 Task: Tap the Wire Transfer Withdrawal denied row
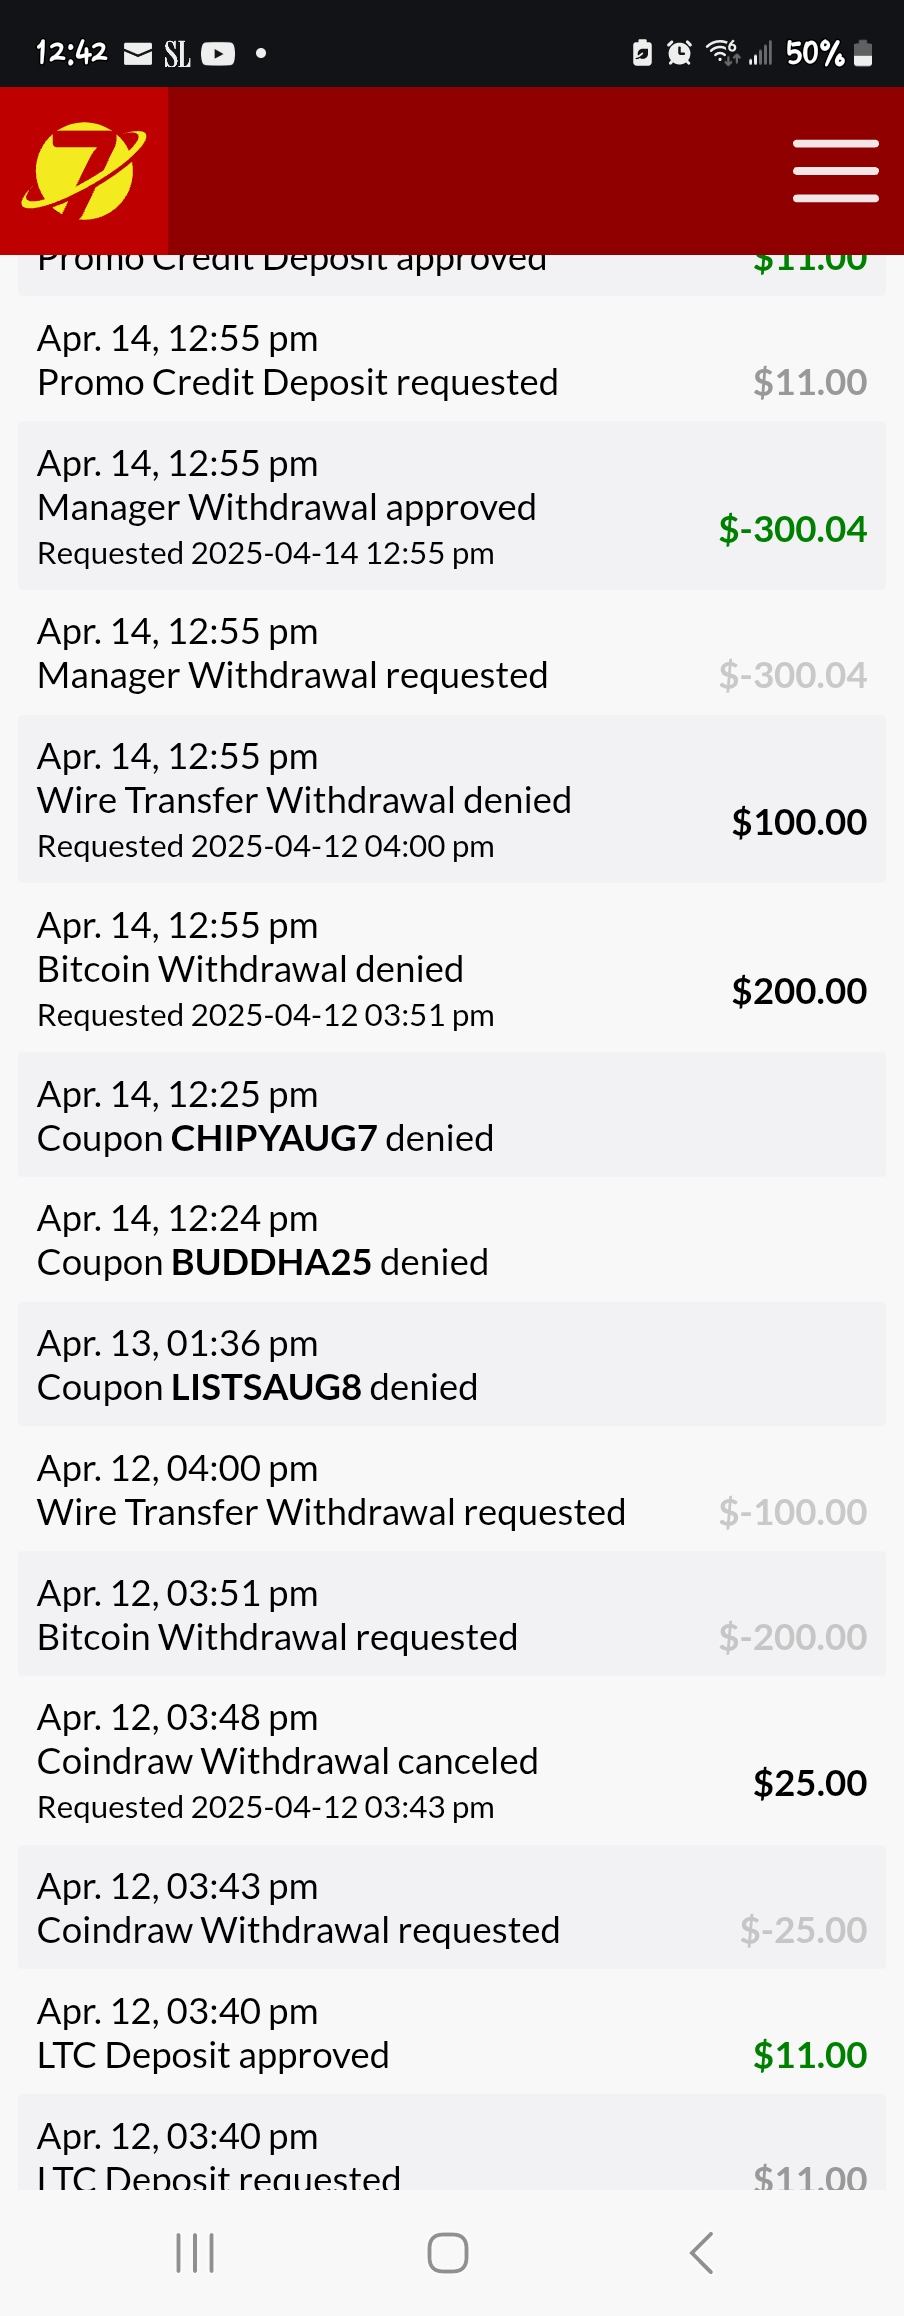tap(451, 800)
